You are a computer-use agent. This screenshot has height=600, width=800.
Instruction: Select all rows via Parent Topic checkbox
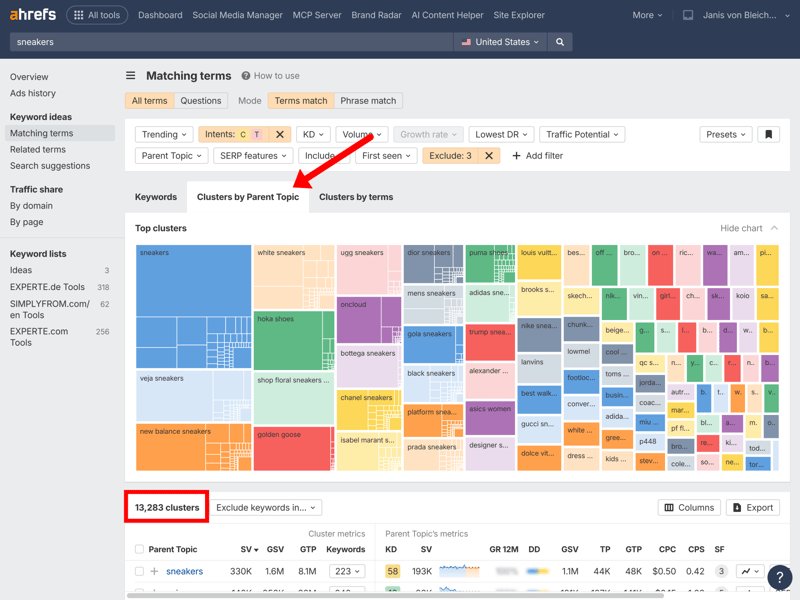point(139,549)
